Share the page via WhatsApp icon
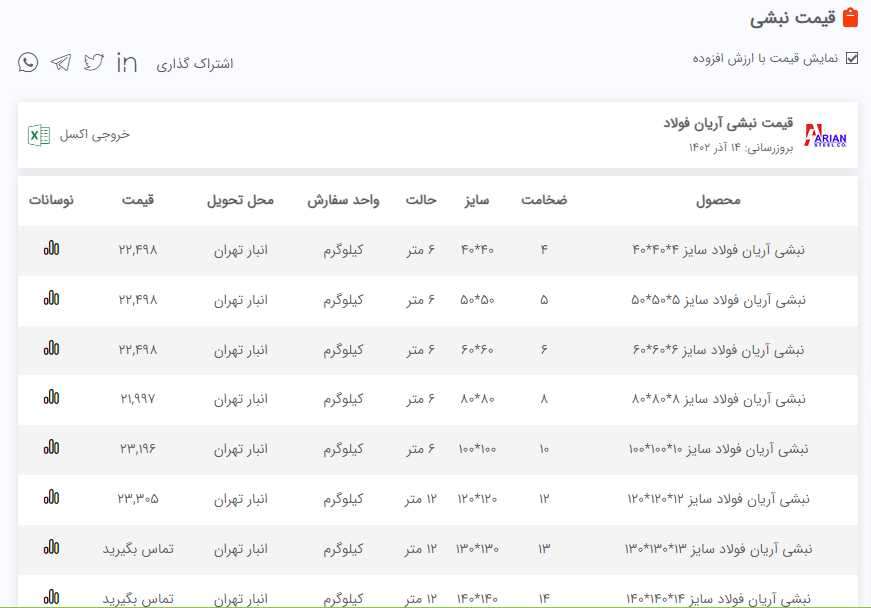The image size is (871, 608). tap(28, 63)
